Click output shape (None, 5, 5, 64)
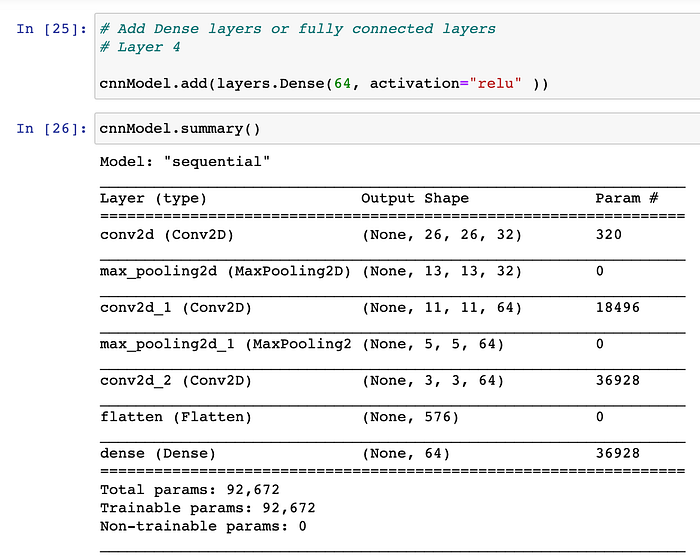 (x=433, y=344)
